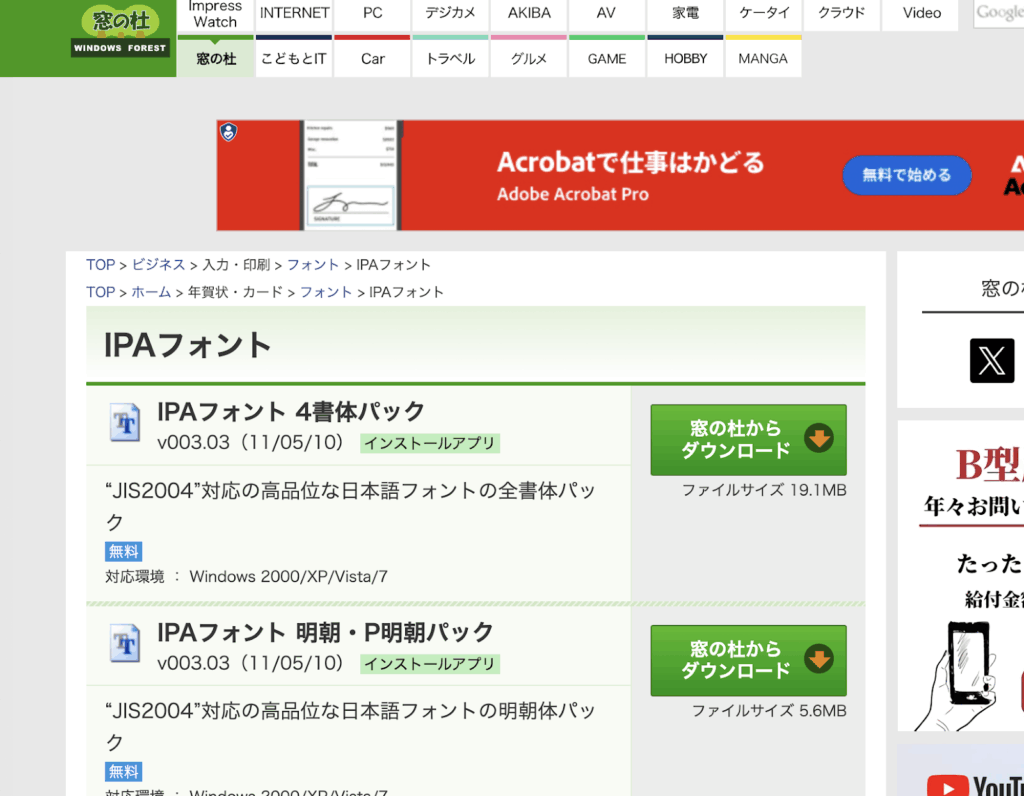This screenshot has width=1024, height=796.
Task: Open the デジカメ tab
Action: [x=451, y=13]
